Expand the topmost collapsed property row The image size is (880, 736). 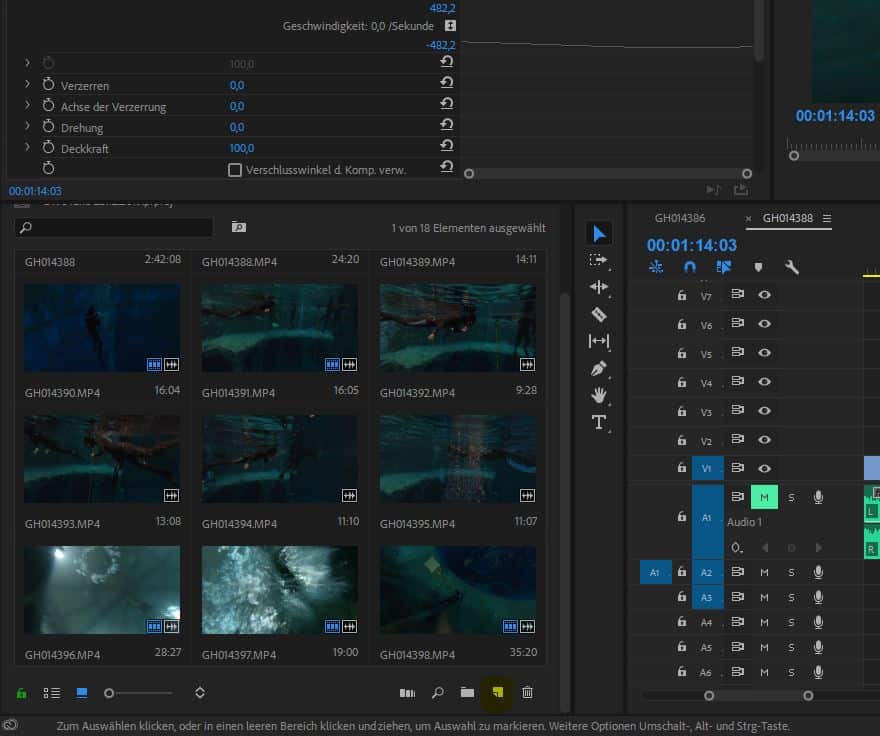pos(27,63)
